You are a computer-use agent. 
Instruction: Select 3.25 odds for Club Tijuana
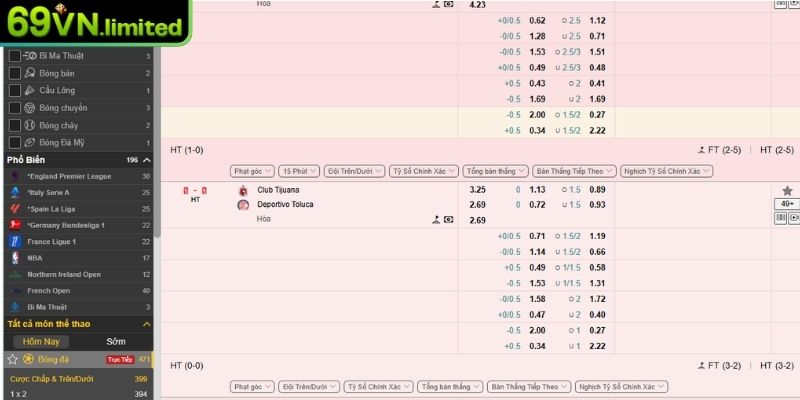pos(478,190)
